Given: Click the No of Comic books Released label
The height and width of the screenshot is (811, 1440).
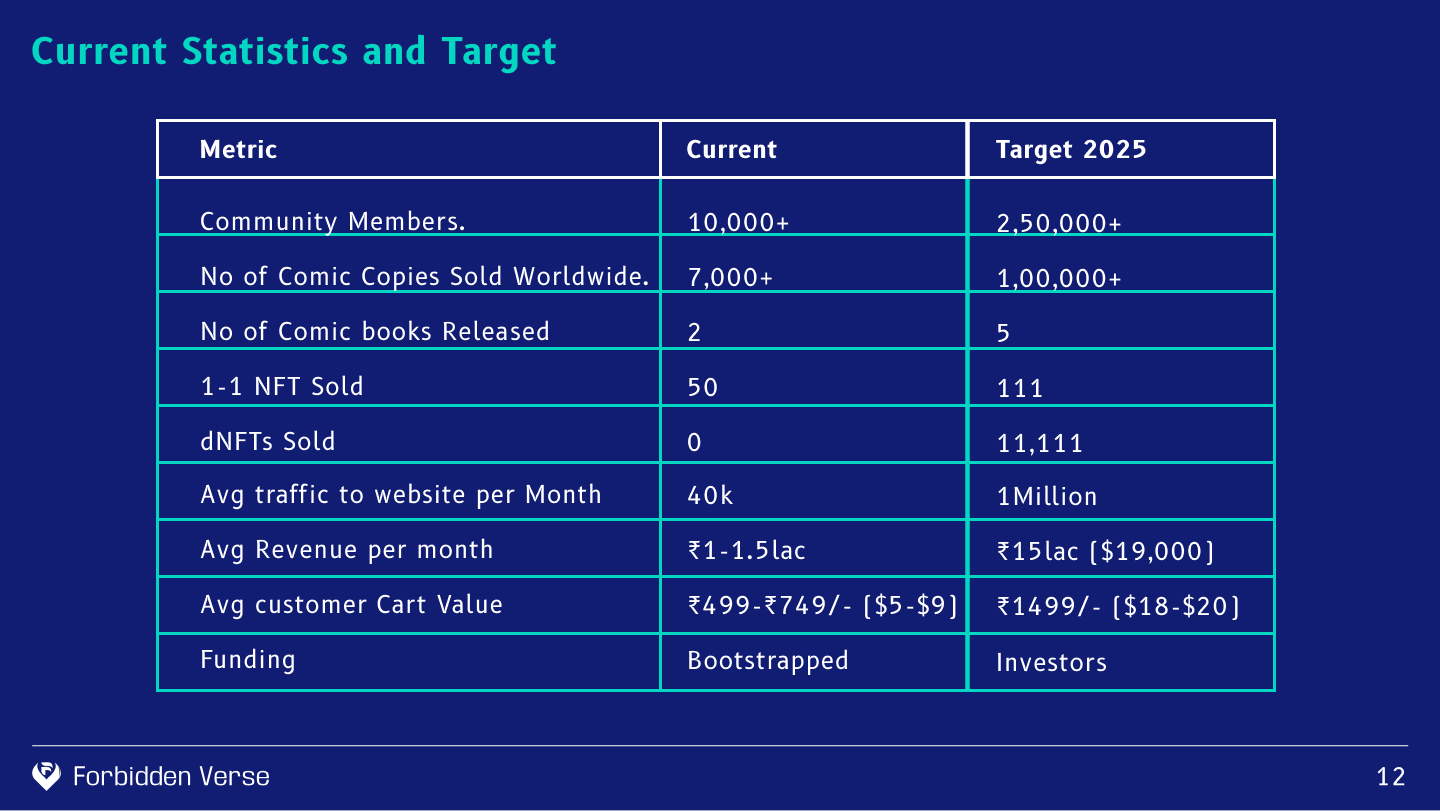Looking at the screenshot, I should pos(375,331).
